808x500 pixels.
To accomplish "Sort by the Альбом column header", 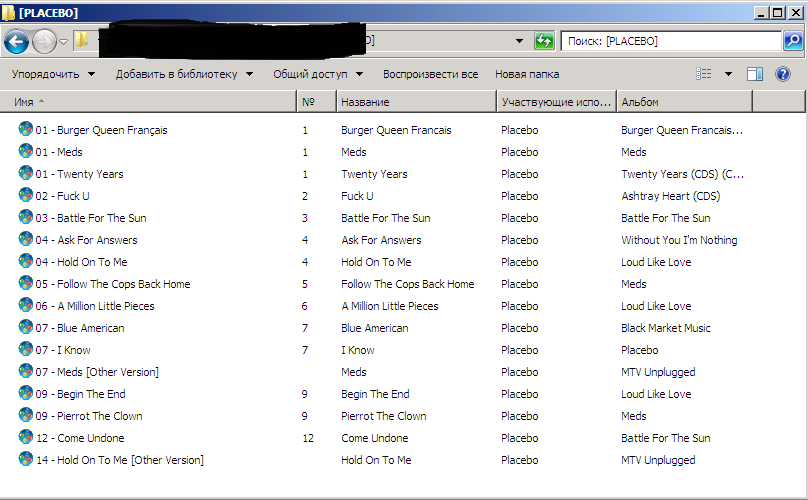I will [x=684, y=102].
